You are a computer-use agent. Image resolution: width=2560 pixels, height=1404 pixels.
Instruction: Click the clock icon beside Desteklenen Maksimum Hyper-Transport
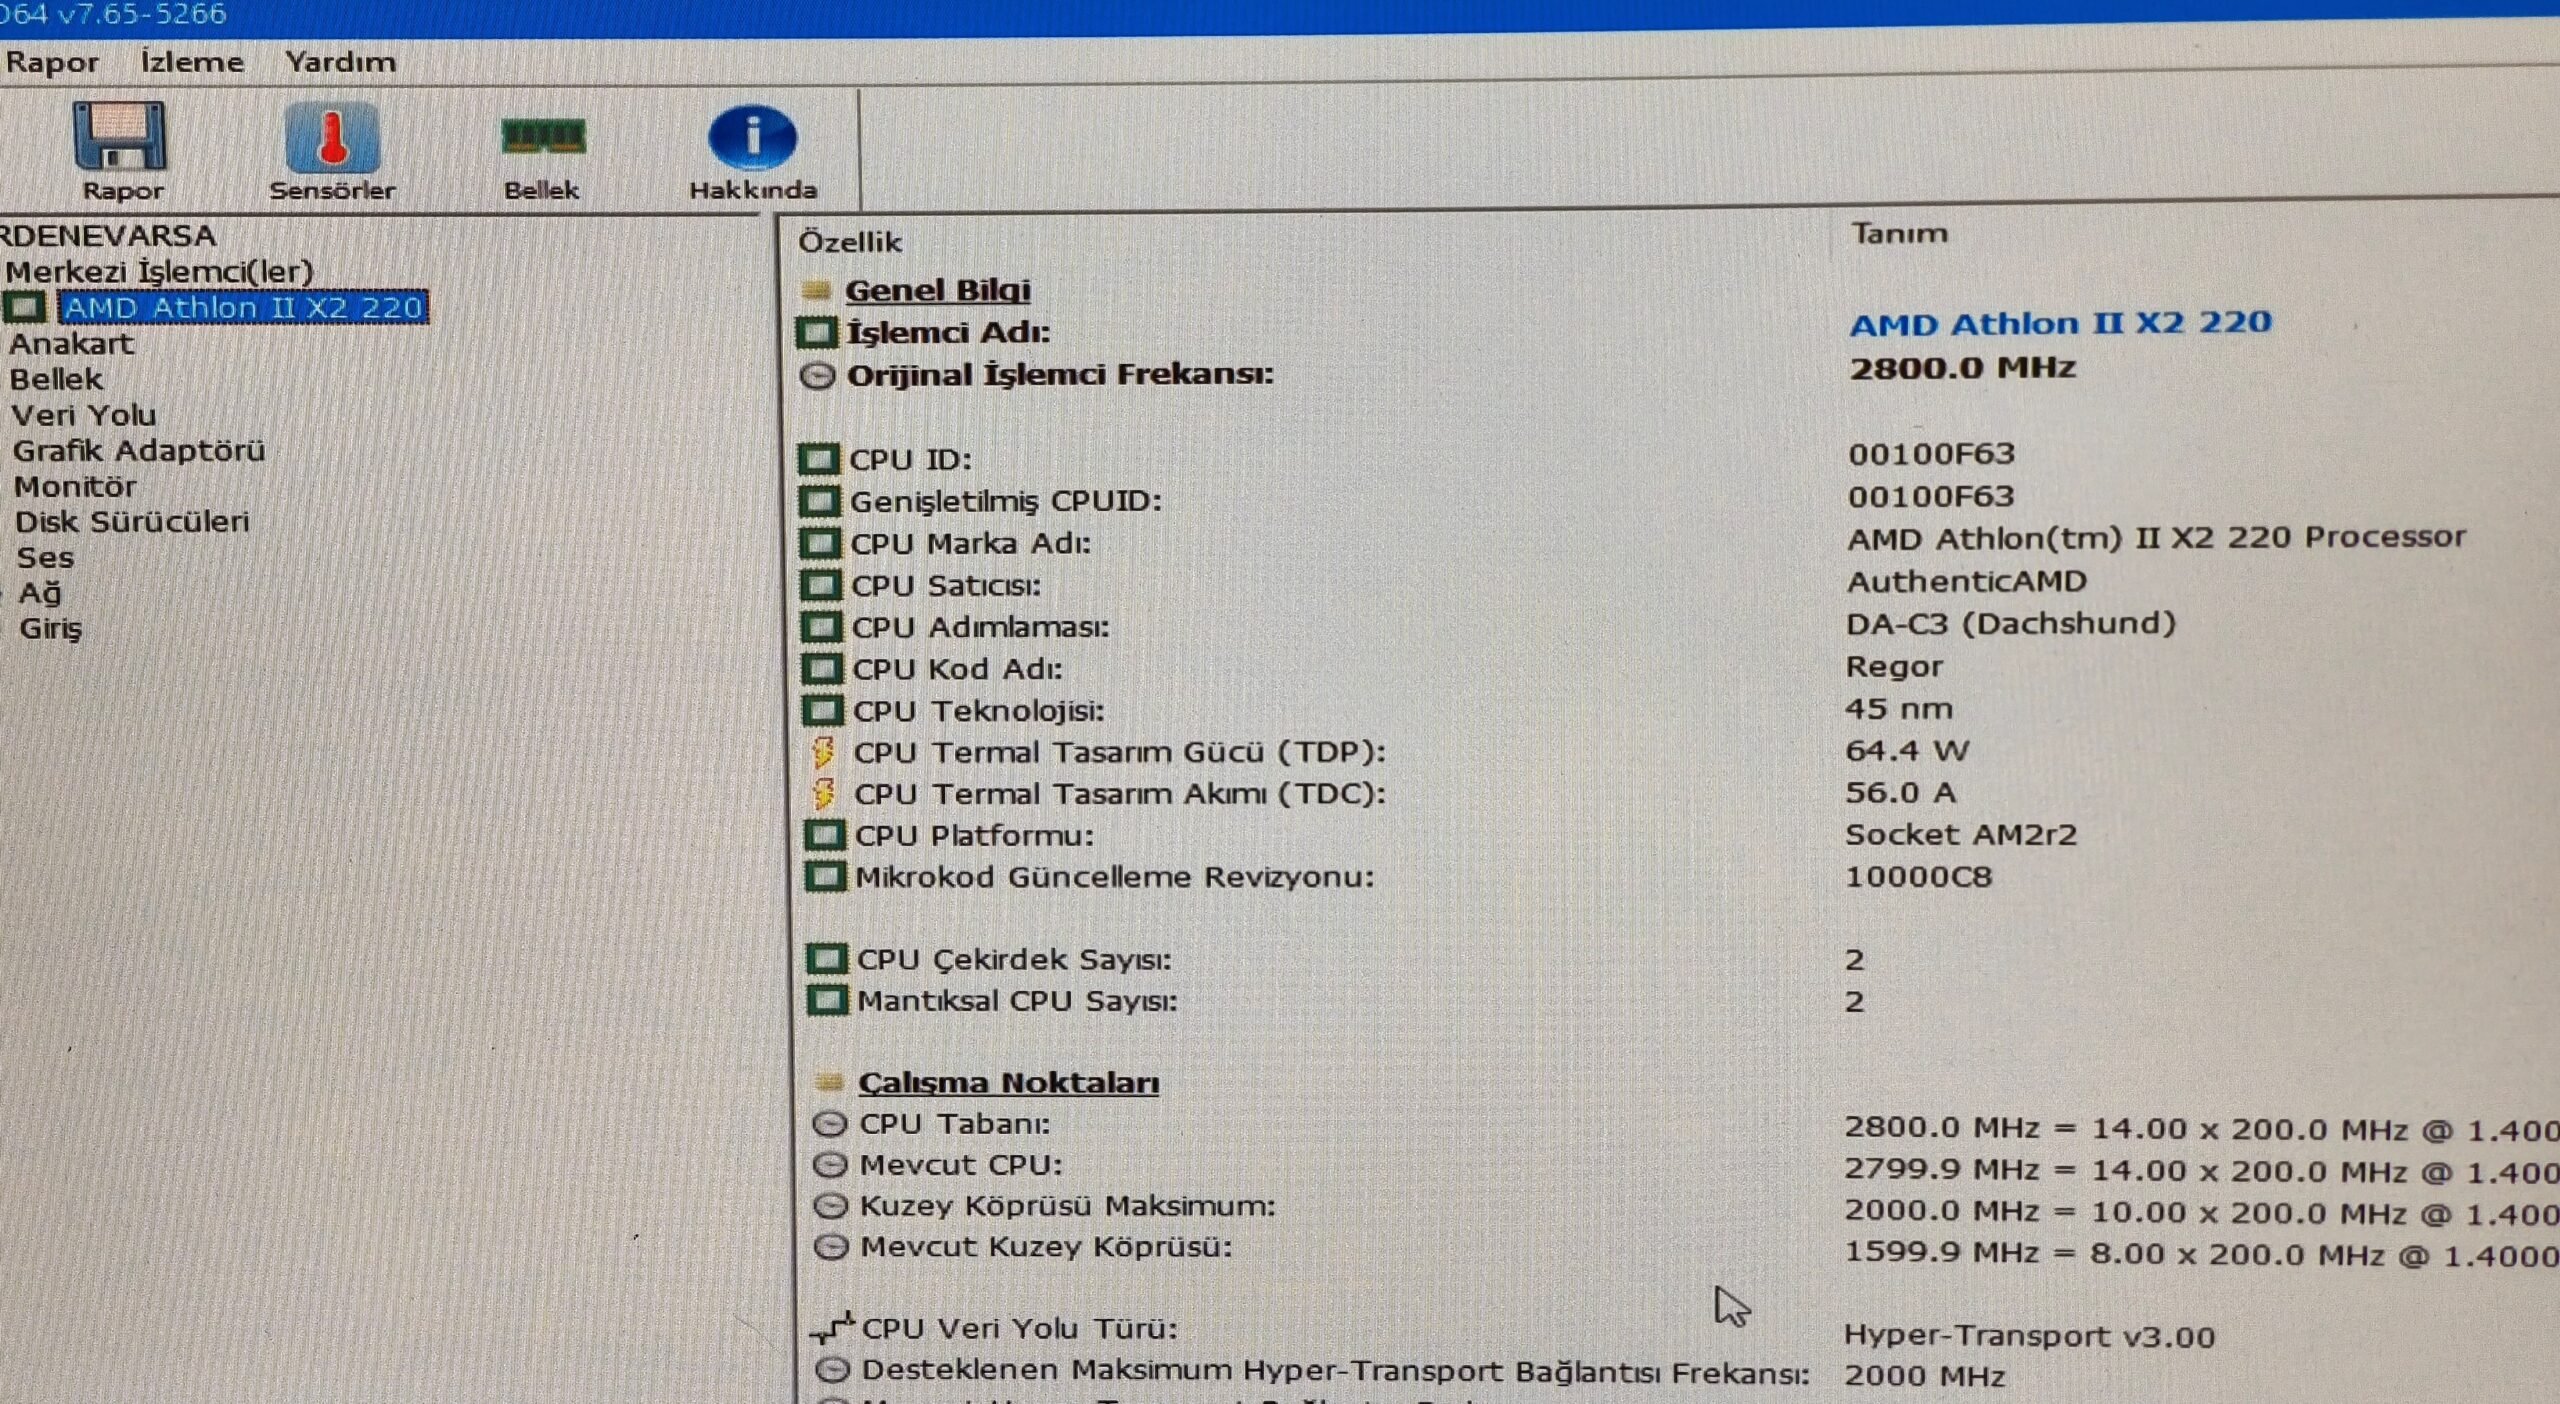pyautogui.click(x=832, y=1370)
